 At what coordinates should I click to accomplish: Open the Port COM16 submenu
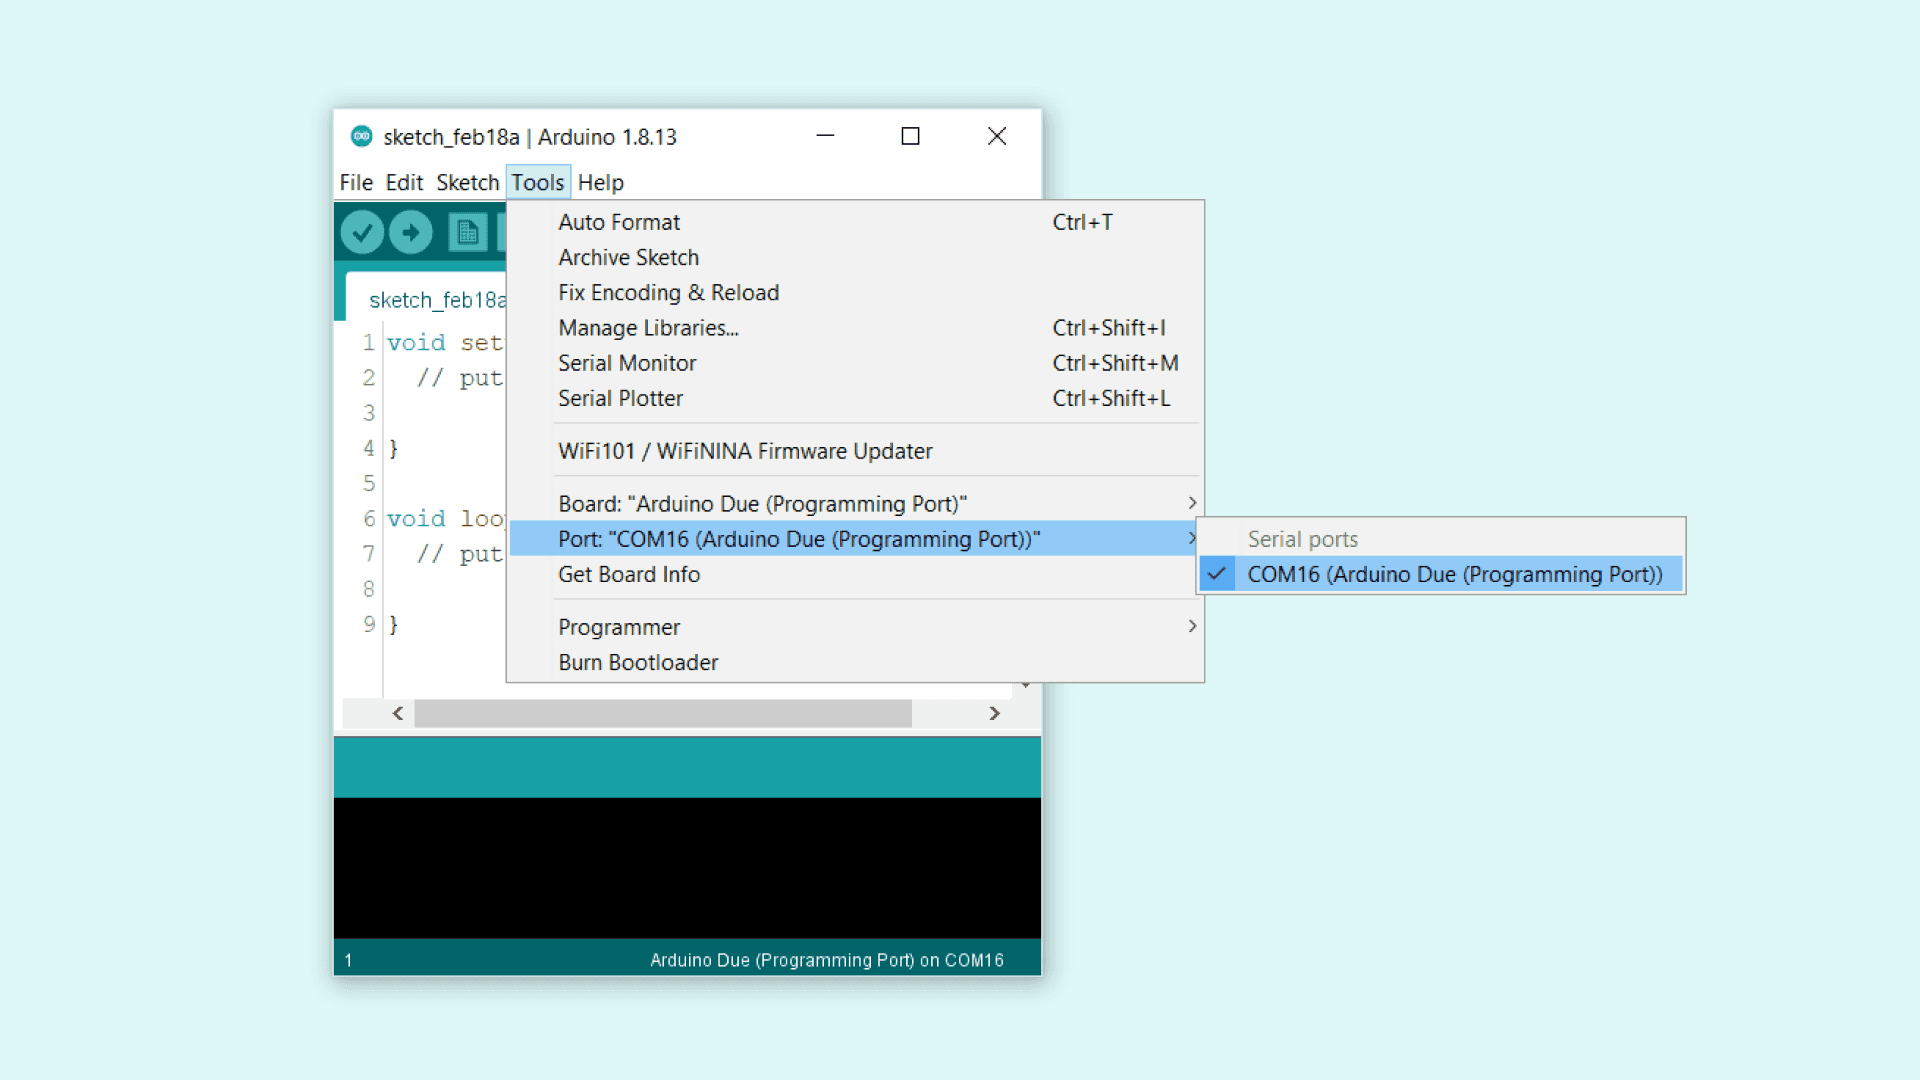[x=798, y=540]
